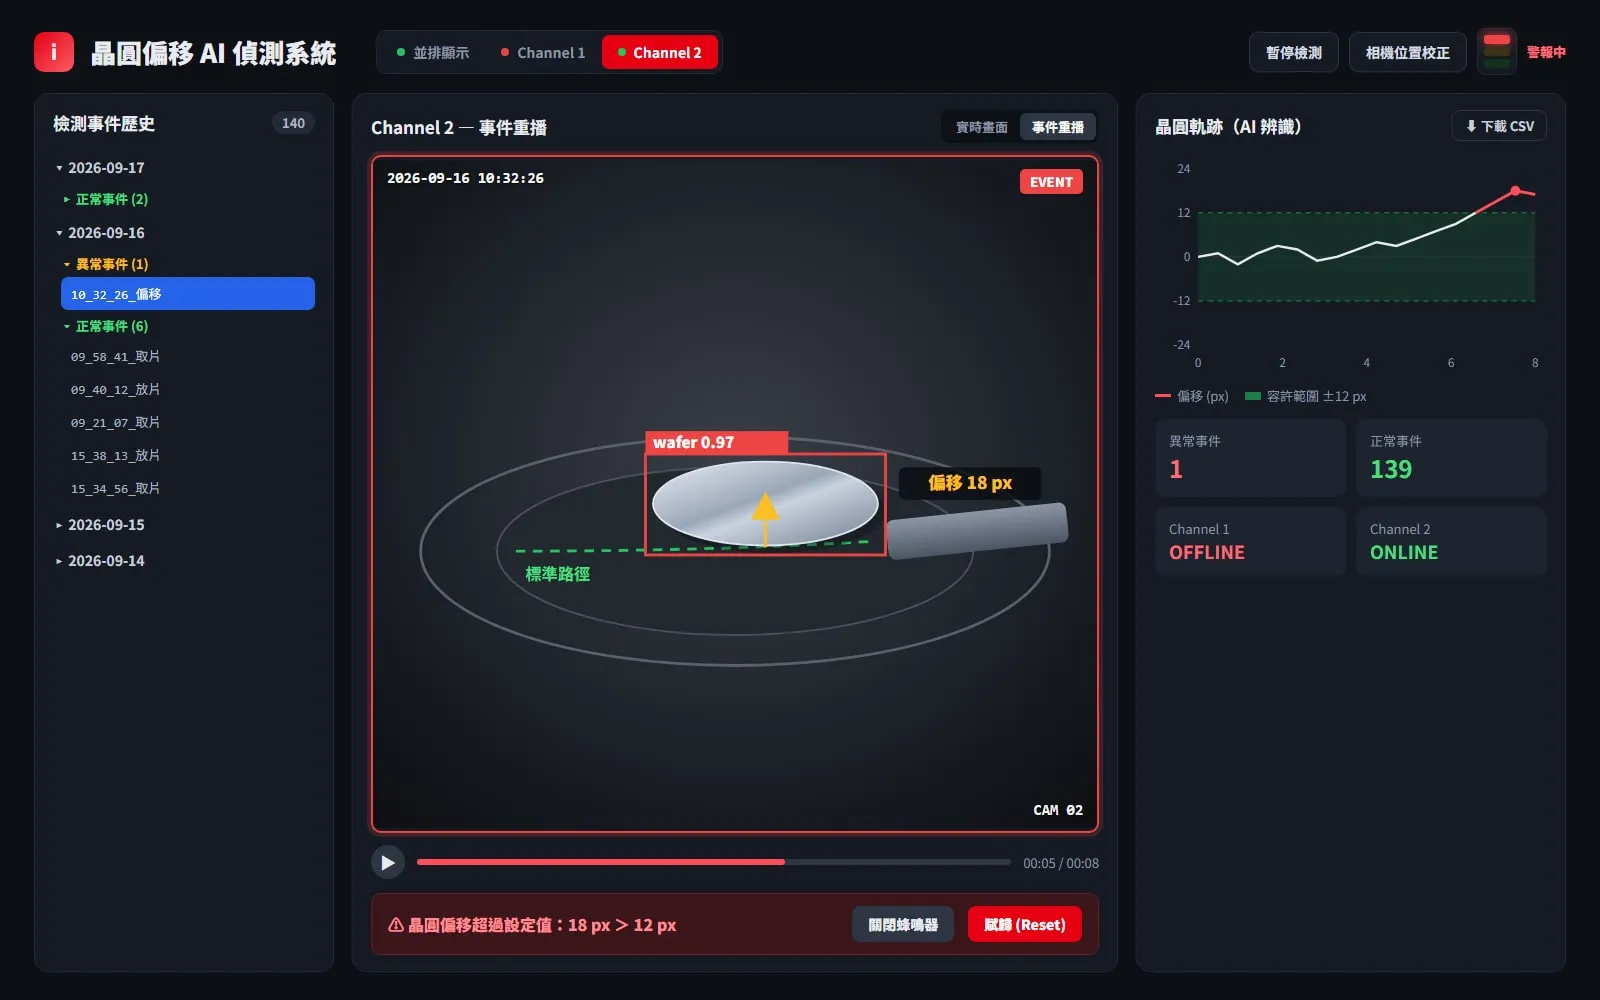Click the 賦歸 (Reset) button

[1024, 925]
